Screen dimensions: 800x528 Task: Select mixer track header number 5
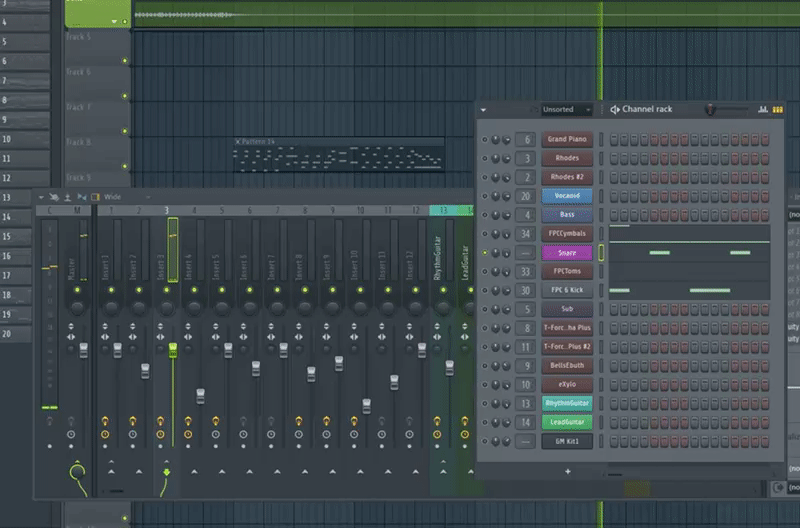[221, 210]
